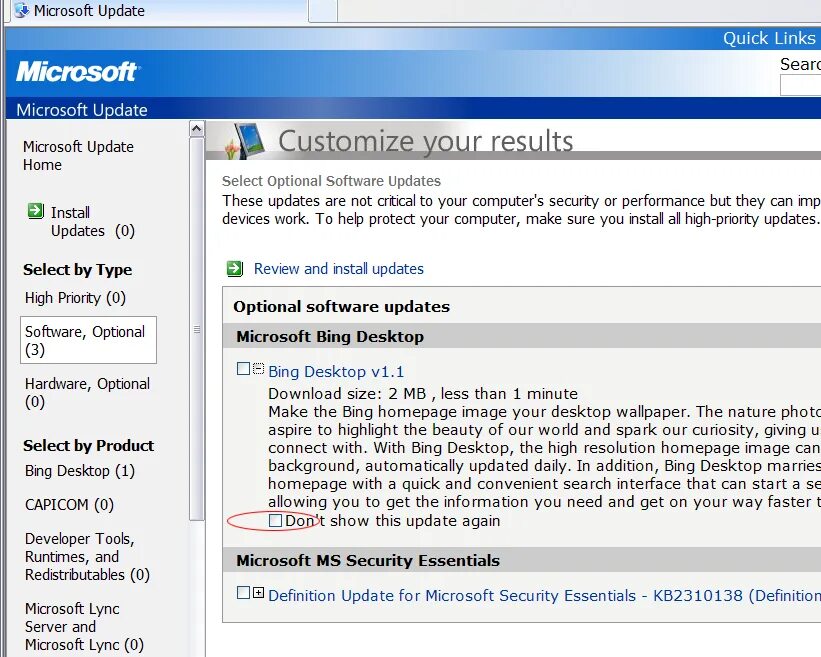Select the Microsoft Update browser tab

click(157, 10)
